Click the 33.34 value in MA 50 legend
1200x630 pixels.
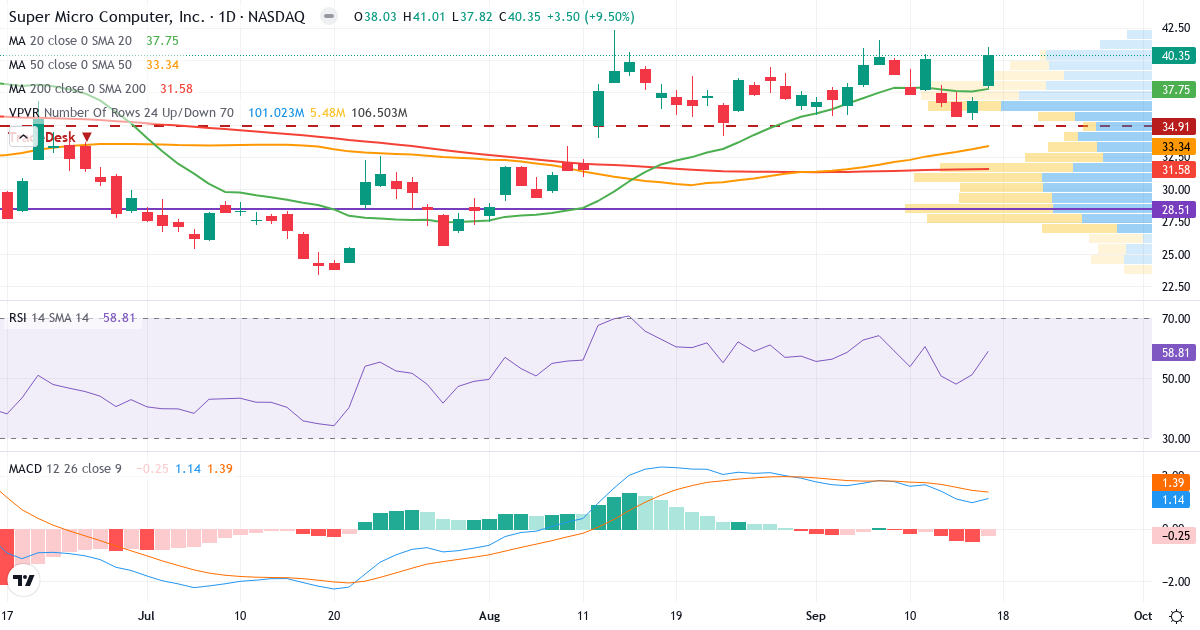coord(162,65)
